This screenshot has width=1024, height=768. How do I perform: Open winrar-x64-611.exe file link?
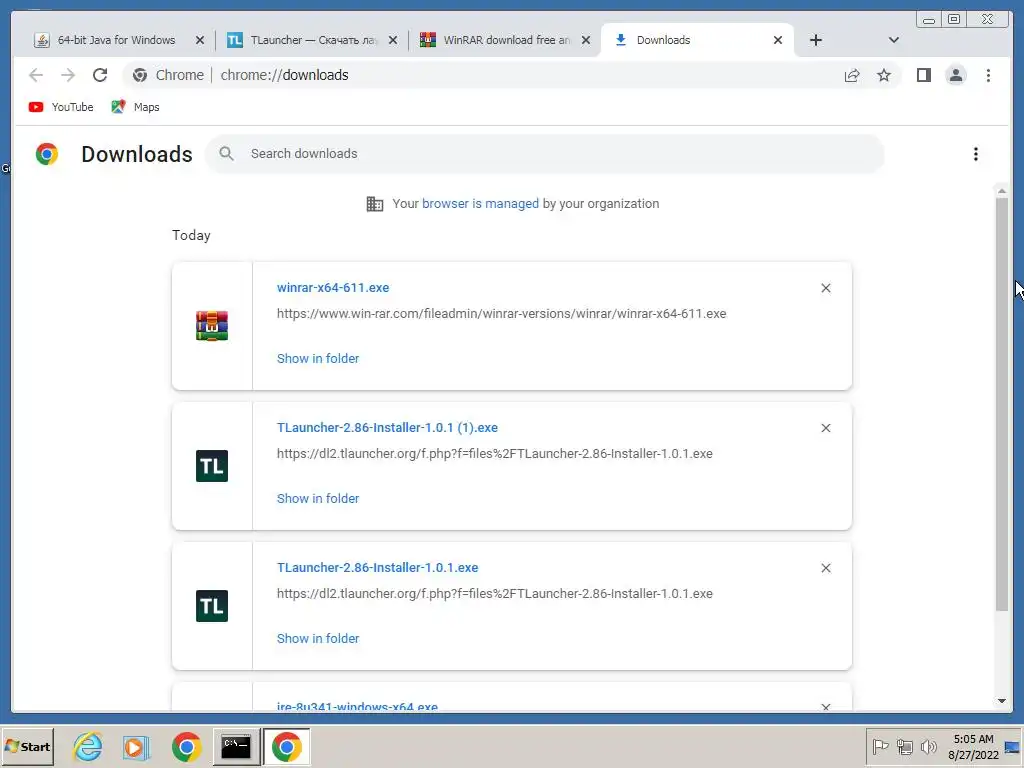[333, 287]
